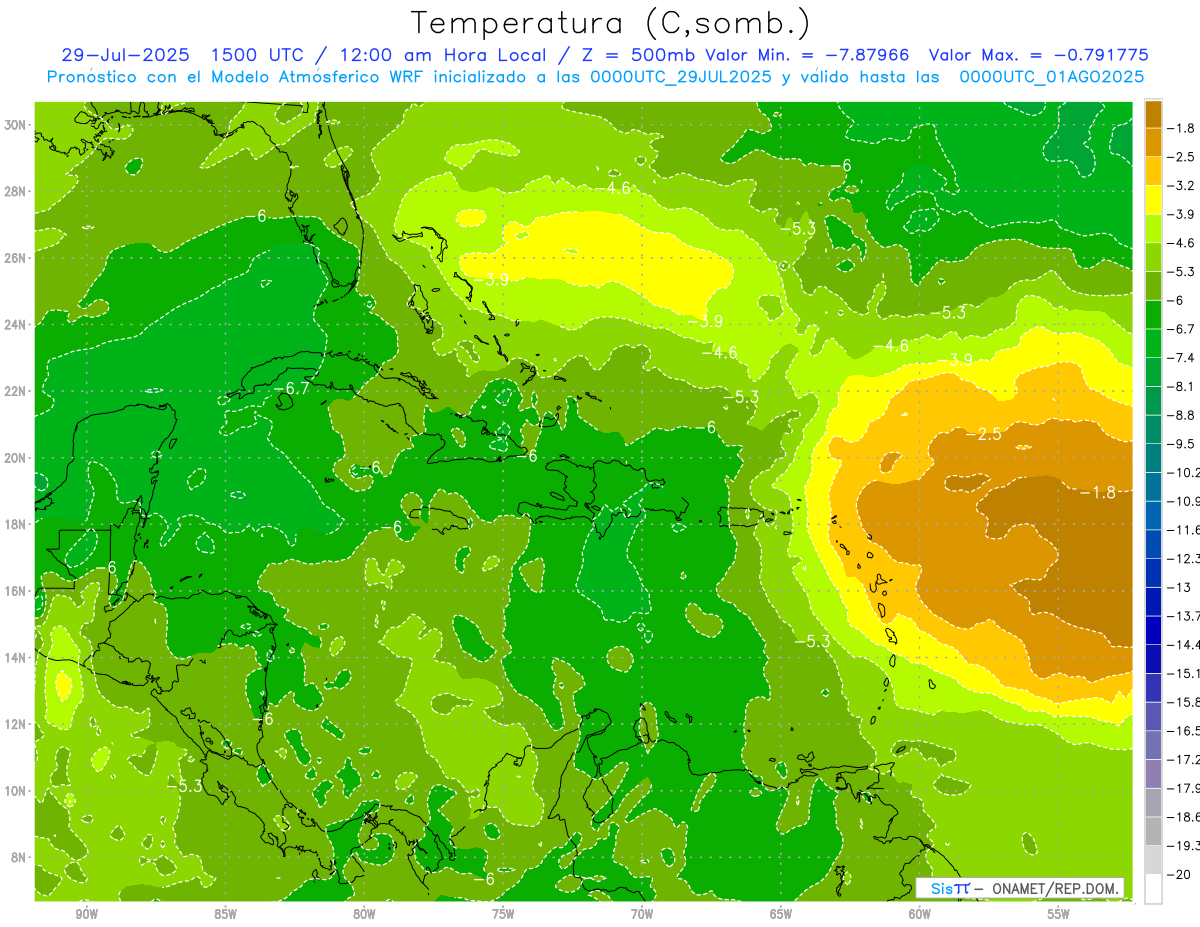Click the '55W' longitude axis label
Screen dimensions: 1200x927
pos(1059,914)
